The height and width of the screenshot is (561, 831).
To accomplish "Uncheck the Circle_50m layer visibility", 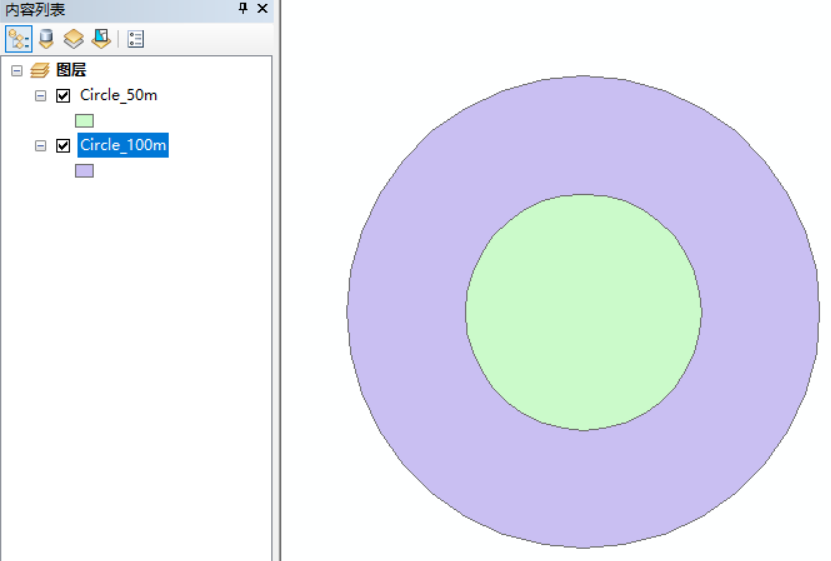I will click(x=63, y=95).
